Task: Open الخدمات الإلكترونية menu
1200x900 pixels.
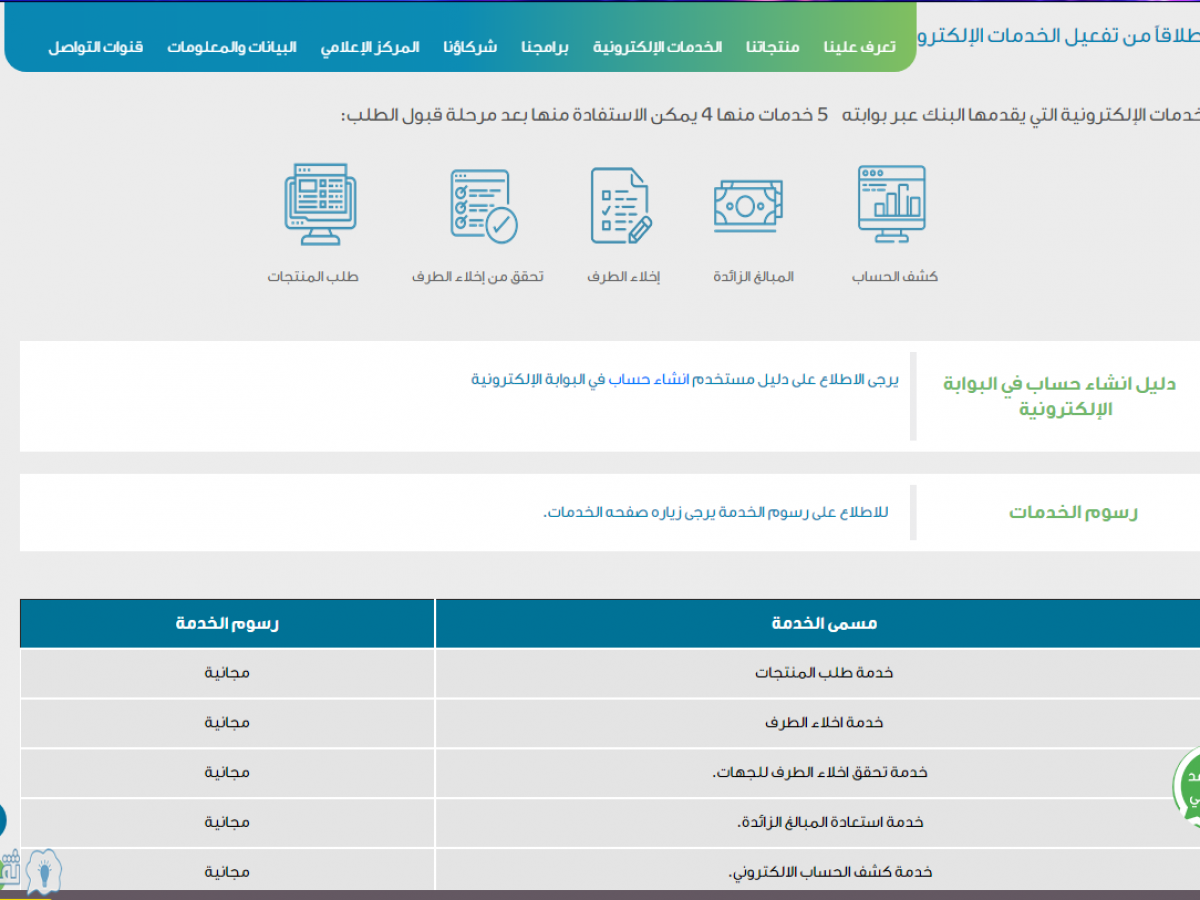Action: [657, 47]
